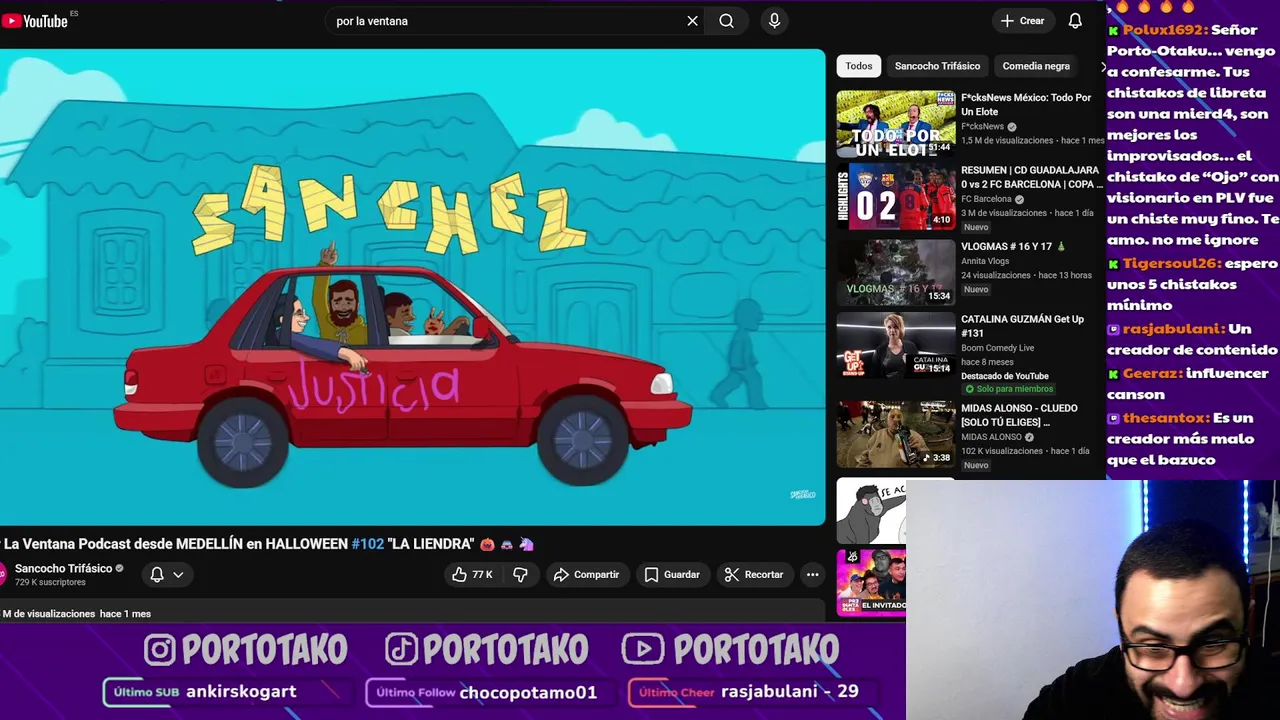Image resolution: width=1280 pixels, height=720 pixels.
Task: Click the MIDAS ALONSO channel name
Action: pos(991,437)
